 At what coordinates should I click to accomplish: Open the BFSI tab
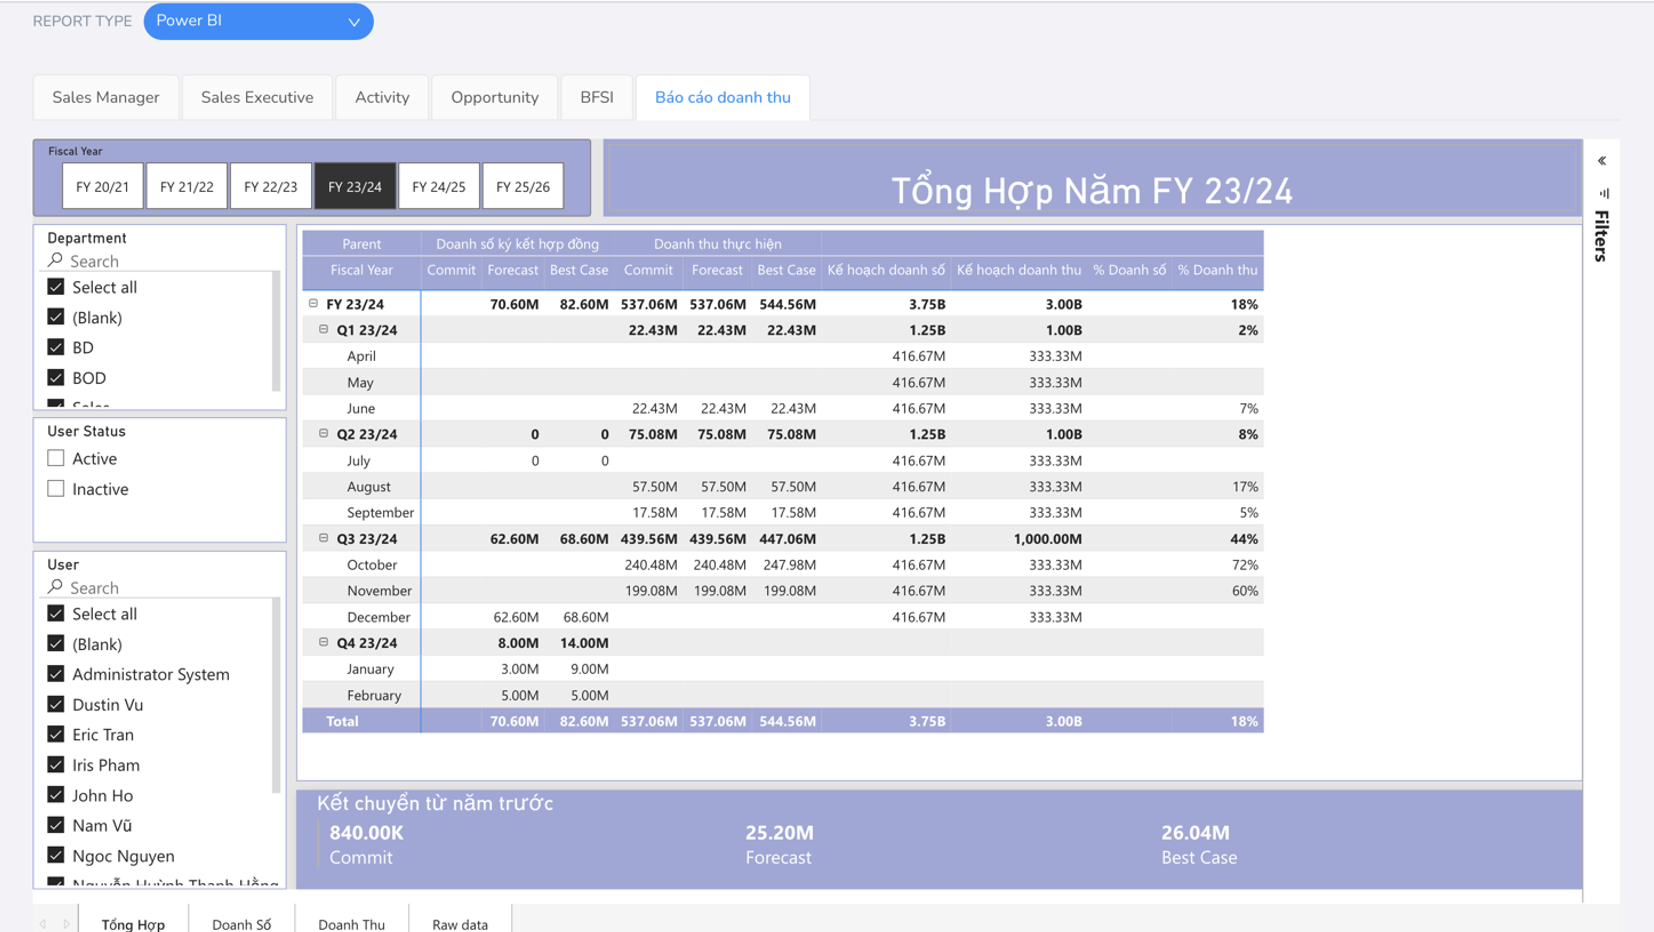click(x=597, y=97)
